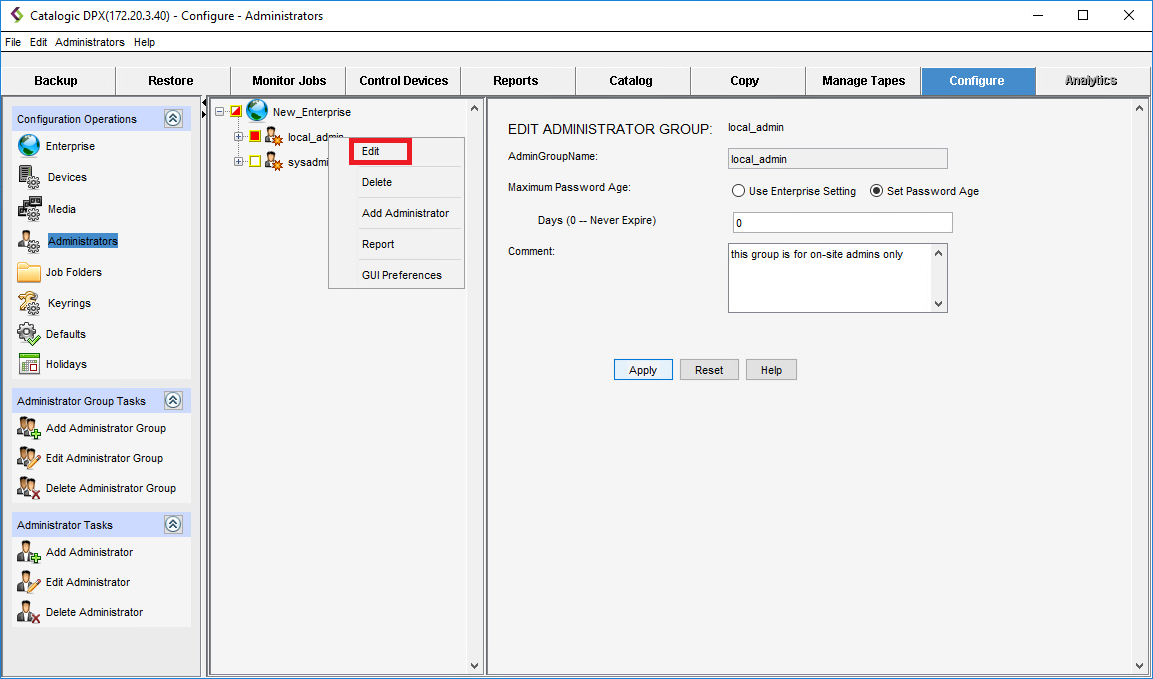The image size is (1153, 679).
Task: Click the comment box scrollbar down arrow
Action: 938,304
